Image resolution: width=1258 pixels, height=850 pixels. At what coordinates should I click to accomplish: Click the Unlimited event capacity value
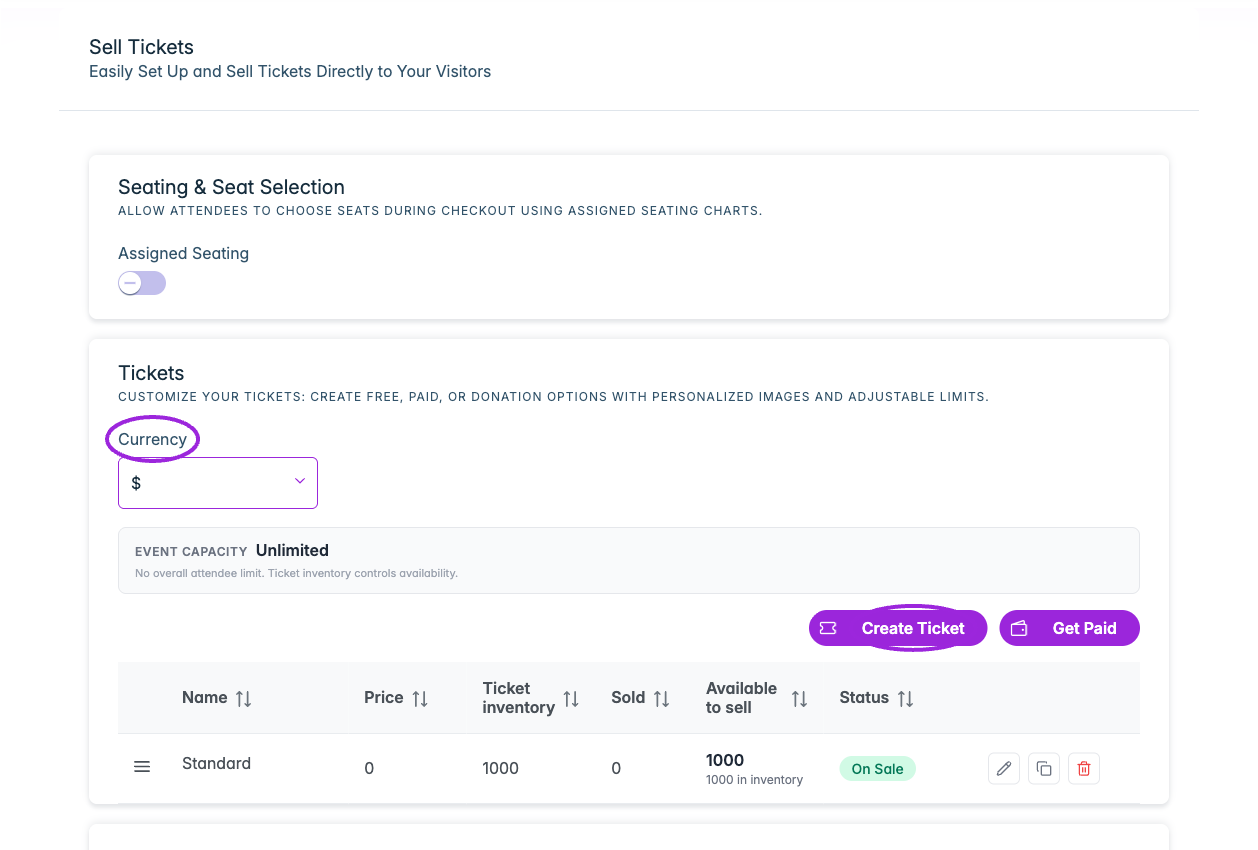pyautogui.click(x=292, y=550)
